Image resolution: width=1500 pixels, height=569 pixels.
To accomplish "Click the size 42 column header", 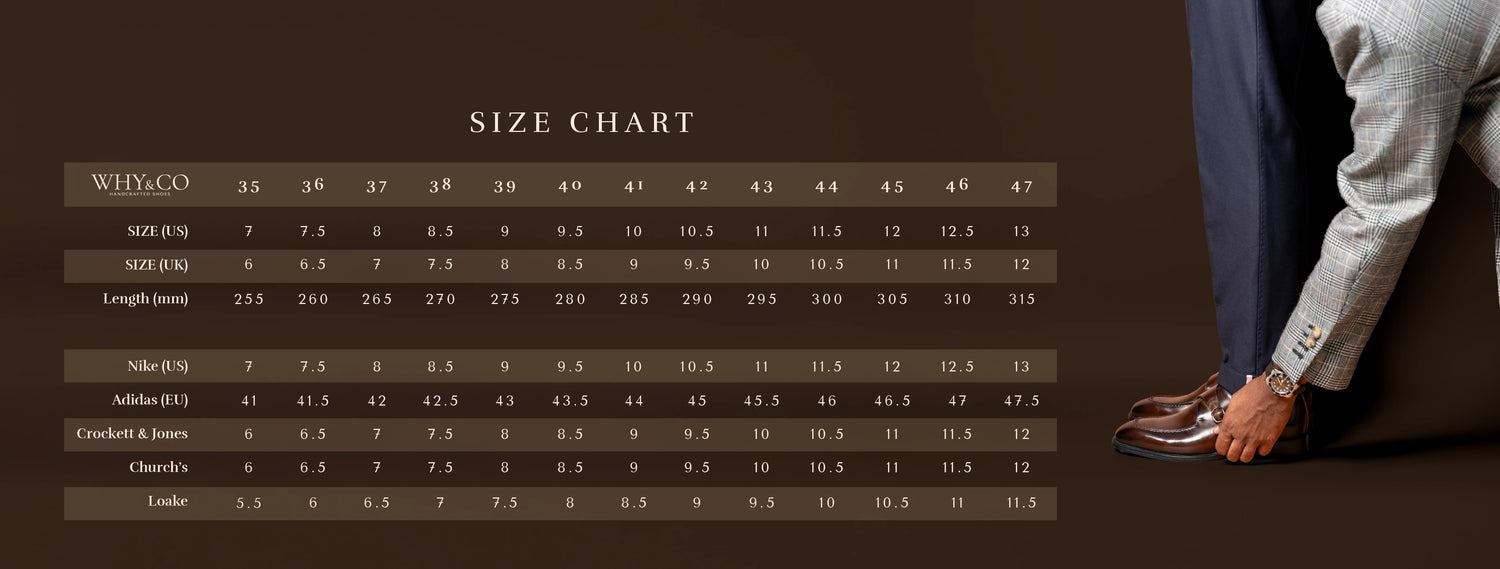I will pyautogui.click(x=697, y=187).
